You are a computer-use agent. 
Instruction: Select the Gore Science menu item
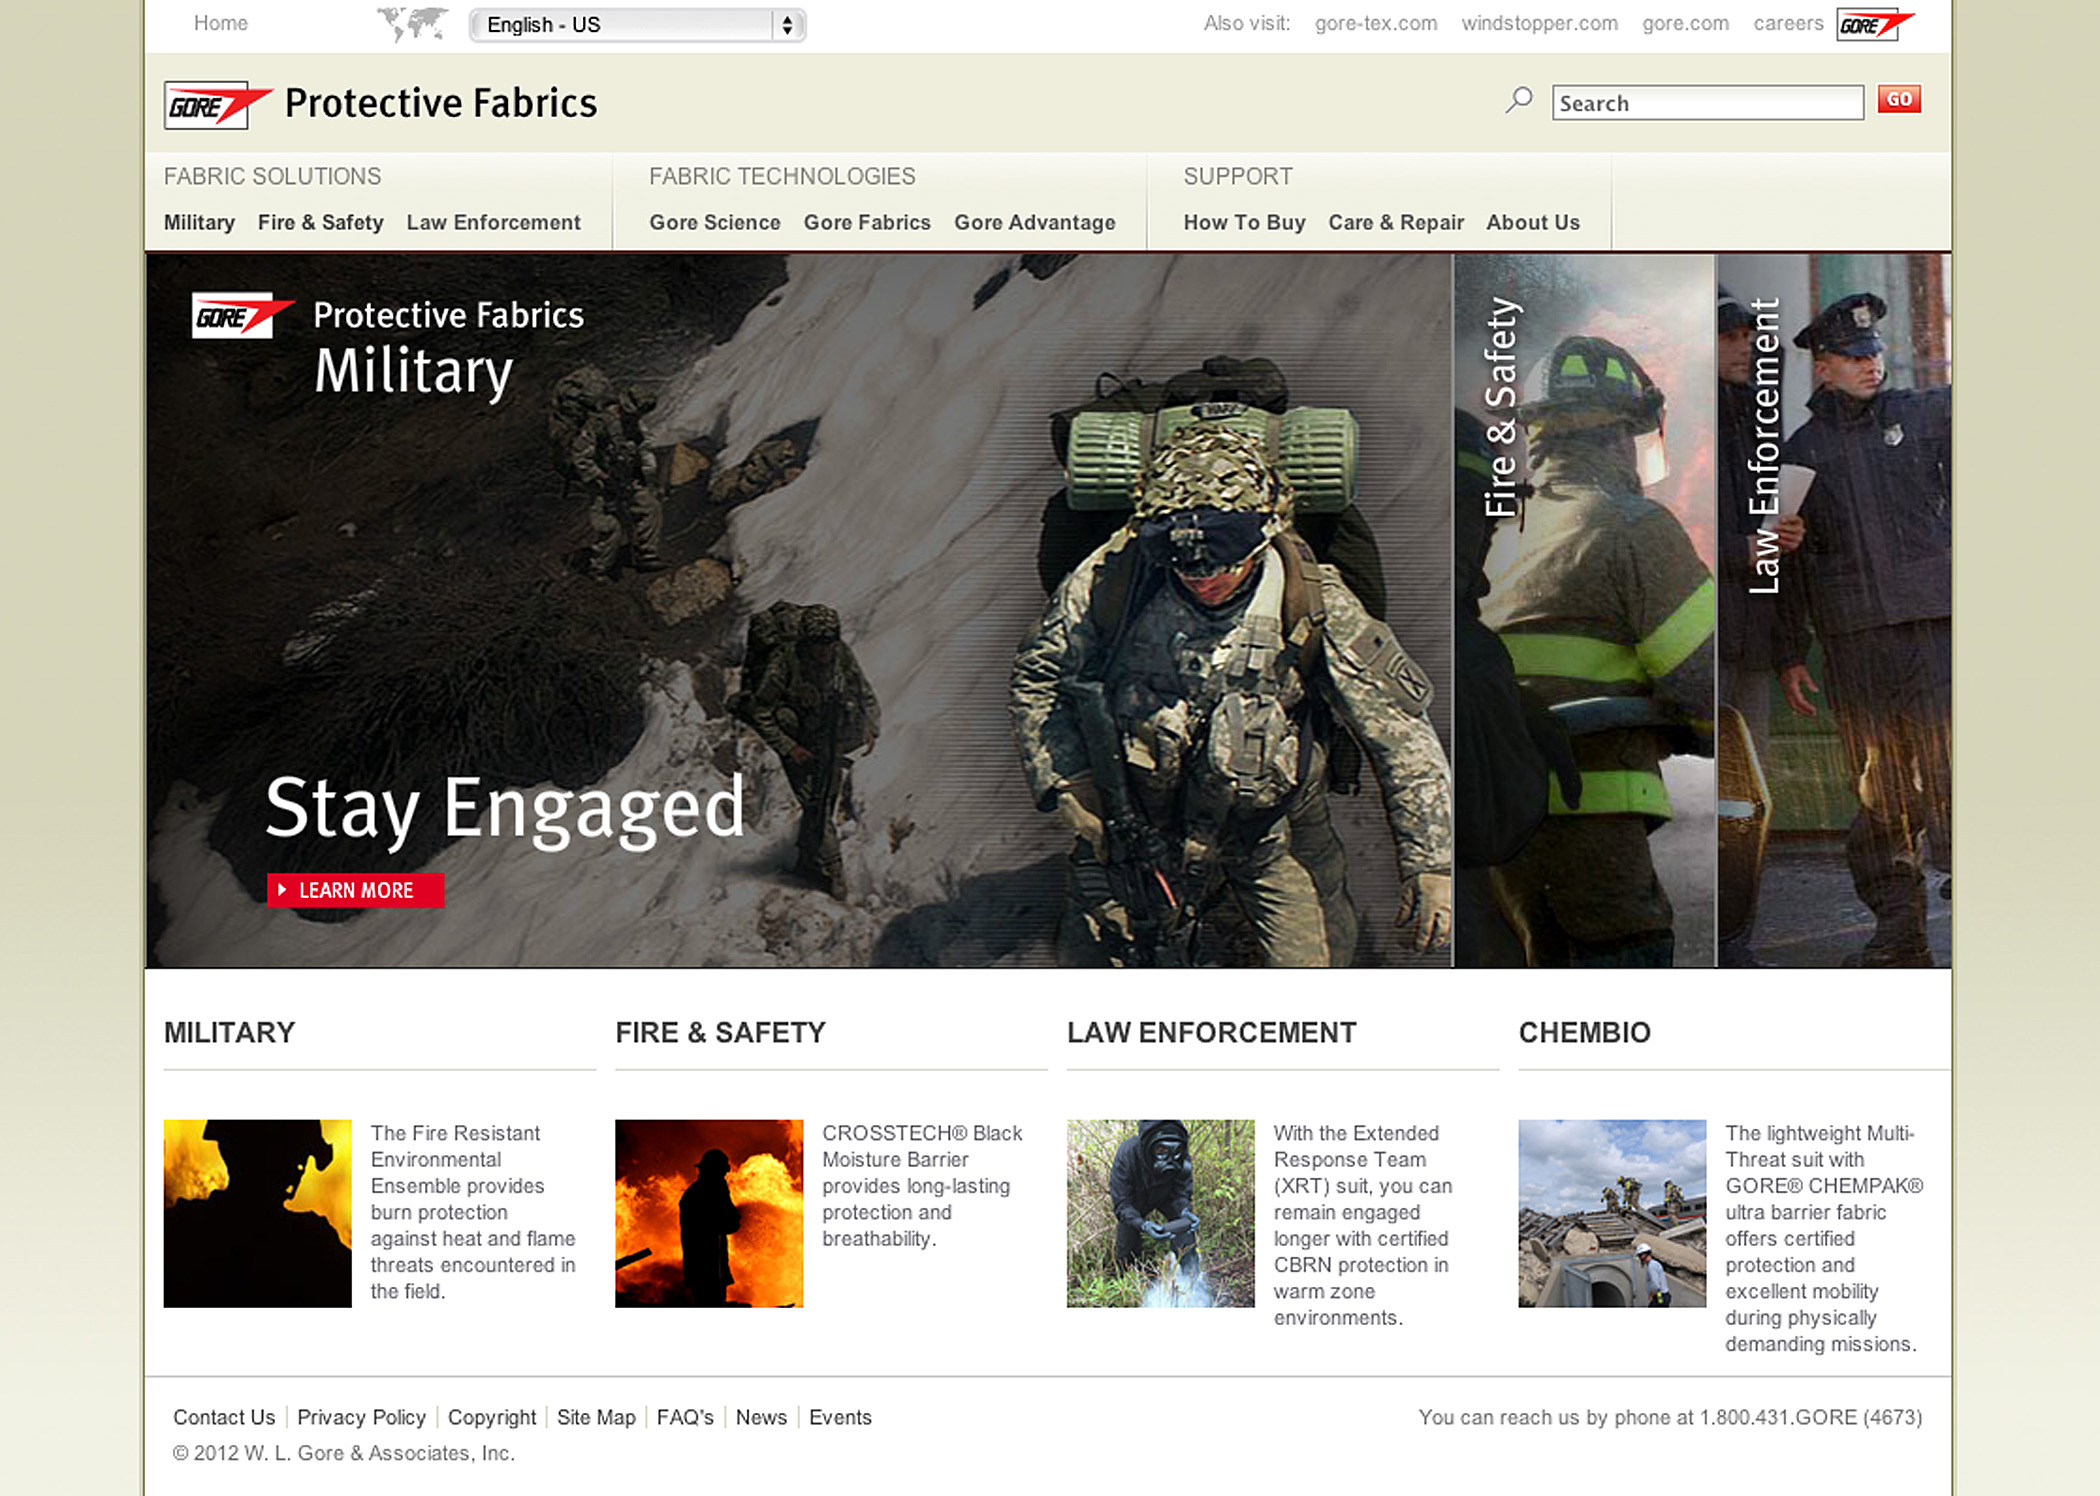point(715,222)
